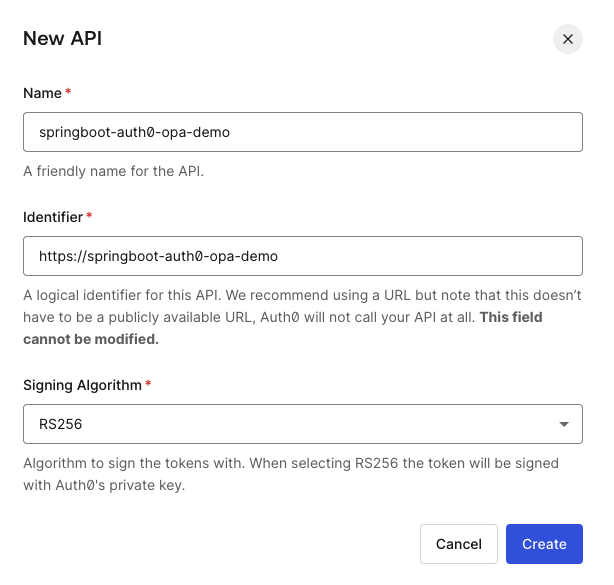Image resolution: width=614 pixels, height=585 pixels.
Task: Click the 'A friendly name for the API' hint
Action: tap(113, 171)
